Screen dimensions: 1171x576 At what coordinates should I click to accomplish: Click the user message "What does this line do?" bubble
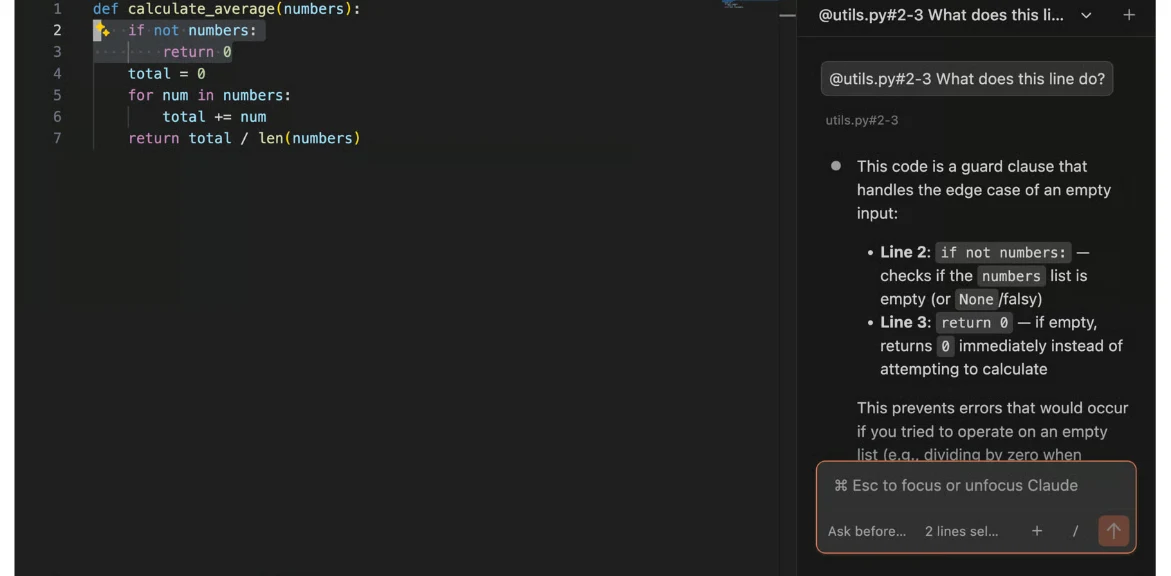tap(967, 78)
